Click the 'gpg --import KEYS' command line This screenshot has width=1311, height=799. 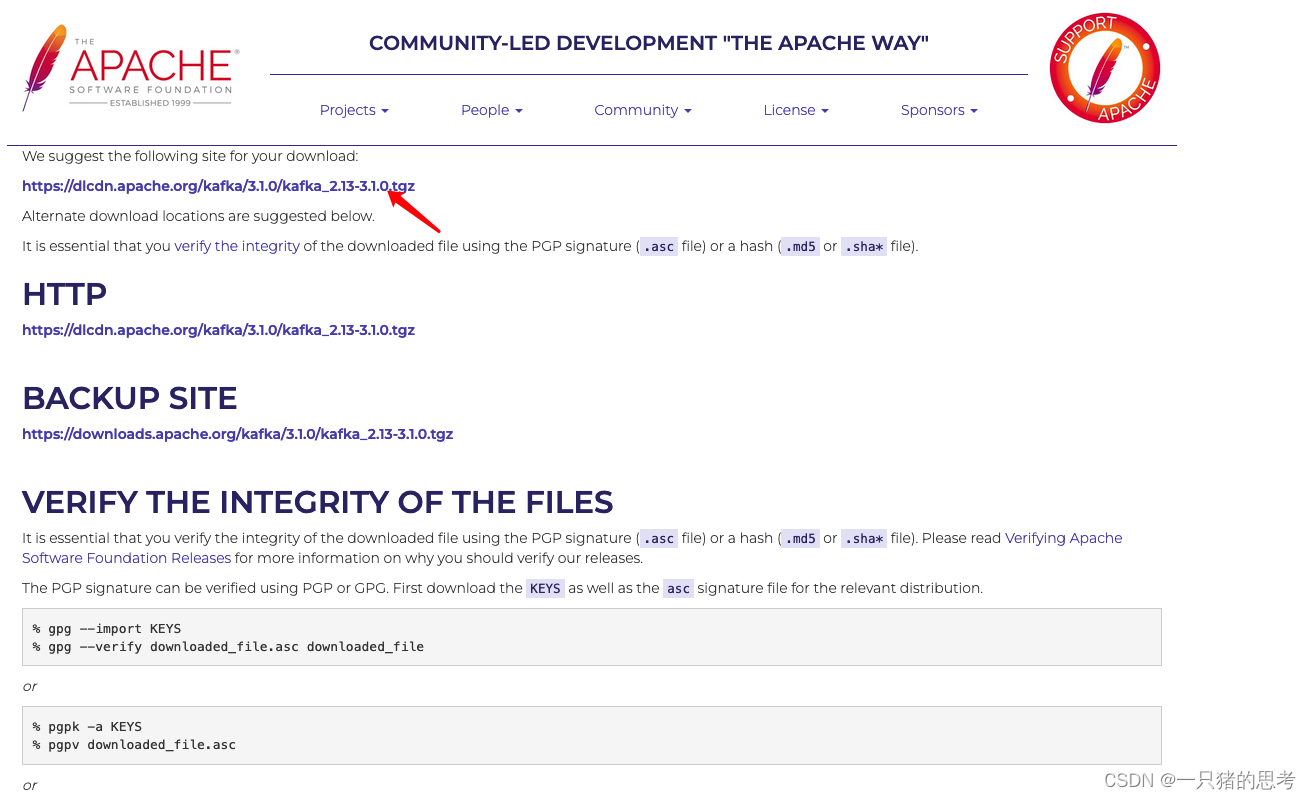point(107,629)
